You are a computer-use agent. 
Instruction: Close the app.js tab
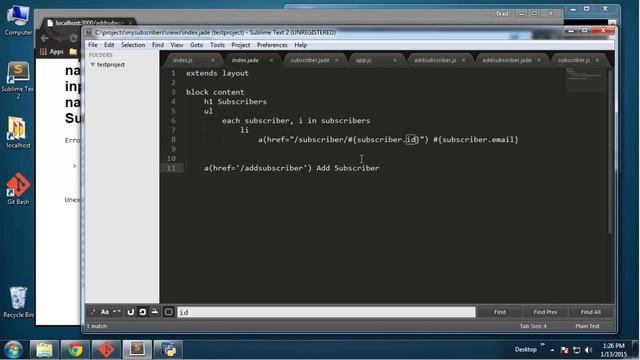[x=395, y=60]
